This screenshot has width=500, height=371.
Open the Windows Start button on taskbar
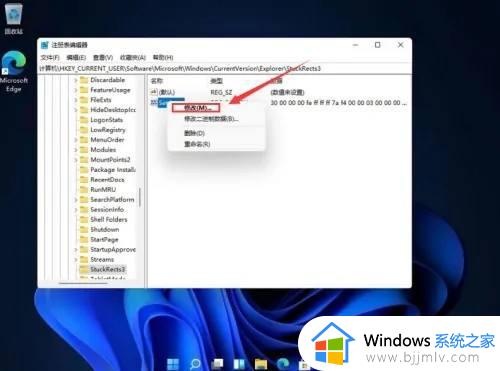pos(173,364)
